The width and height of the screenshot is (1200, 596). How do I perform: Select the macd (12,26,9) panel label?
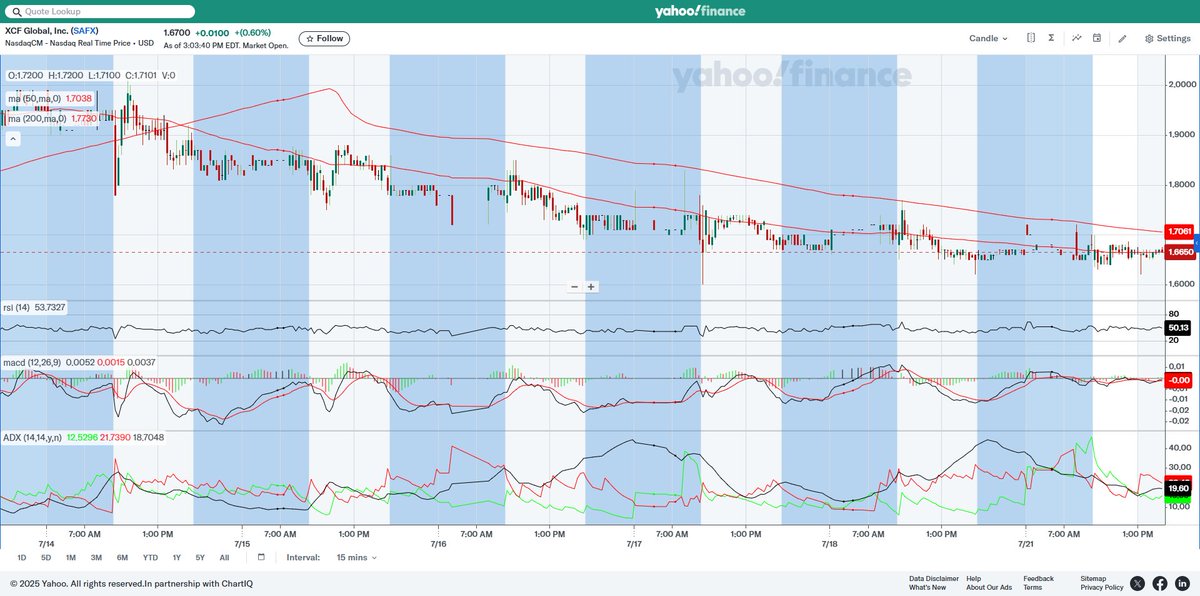tap(34, 361)
